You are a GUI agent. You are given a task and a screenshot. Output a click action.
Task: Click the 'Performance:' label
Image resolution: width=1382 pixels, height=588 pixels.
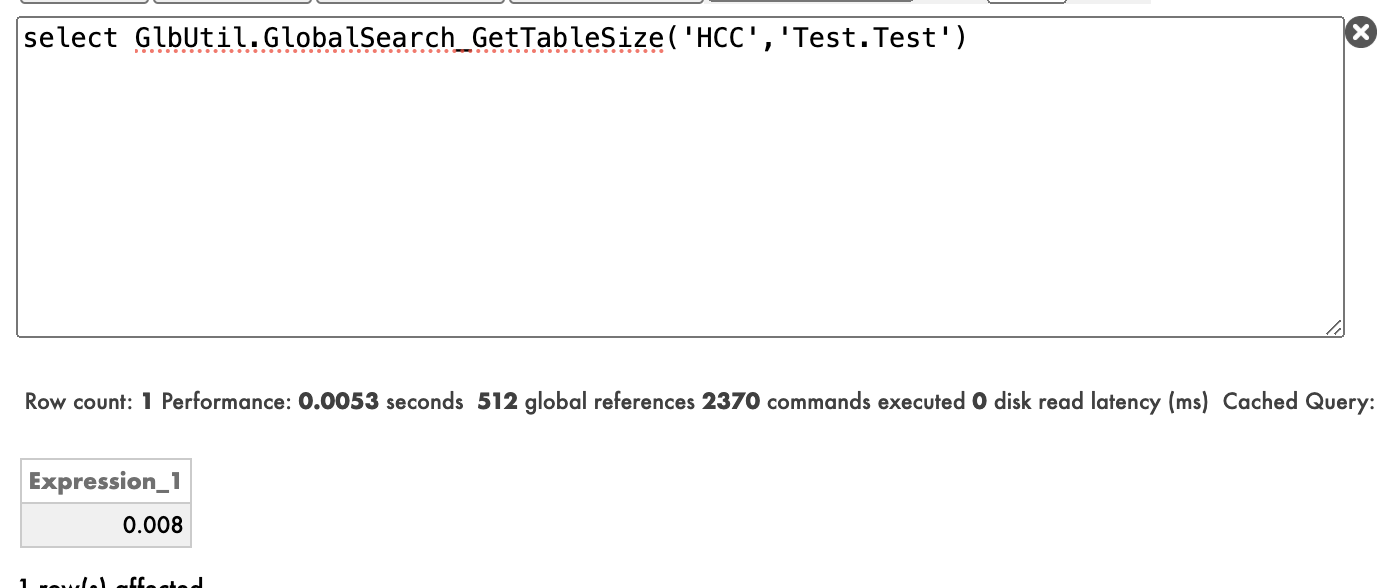[x=226, y=402]
